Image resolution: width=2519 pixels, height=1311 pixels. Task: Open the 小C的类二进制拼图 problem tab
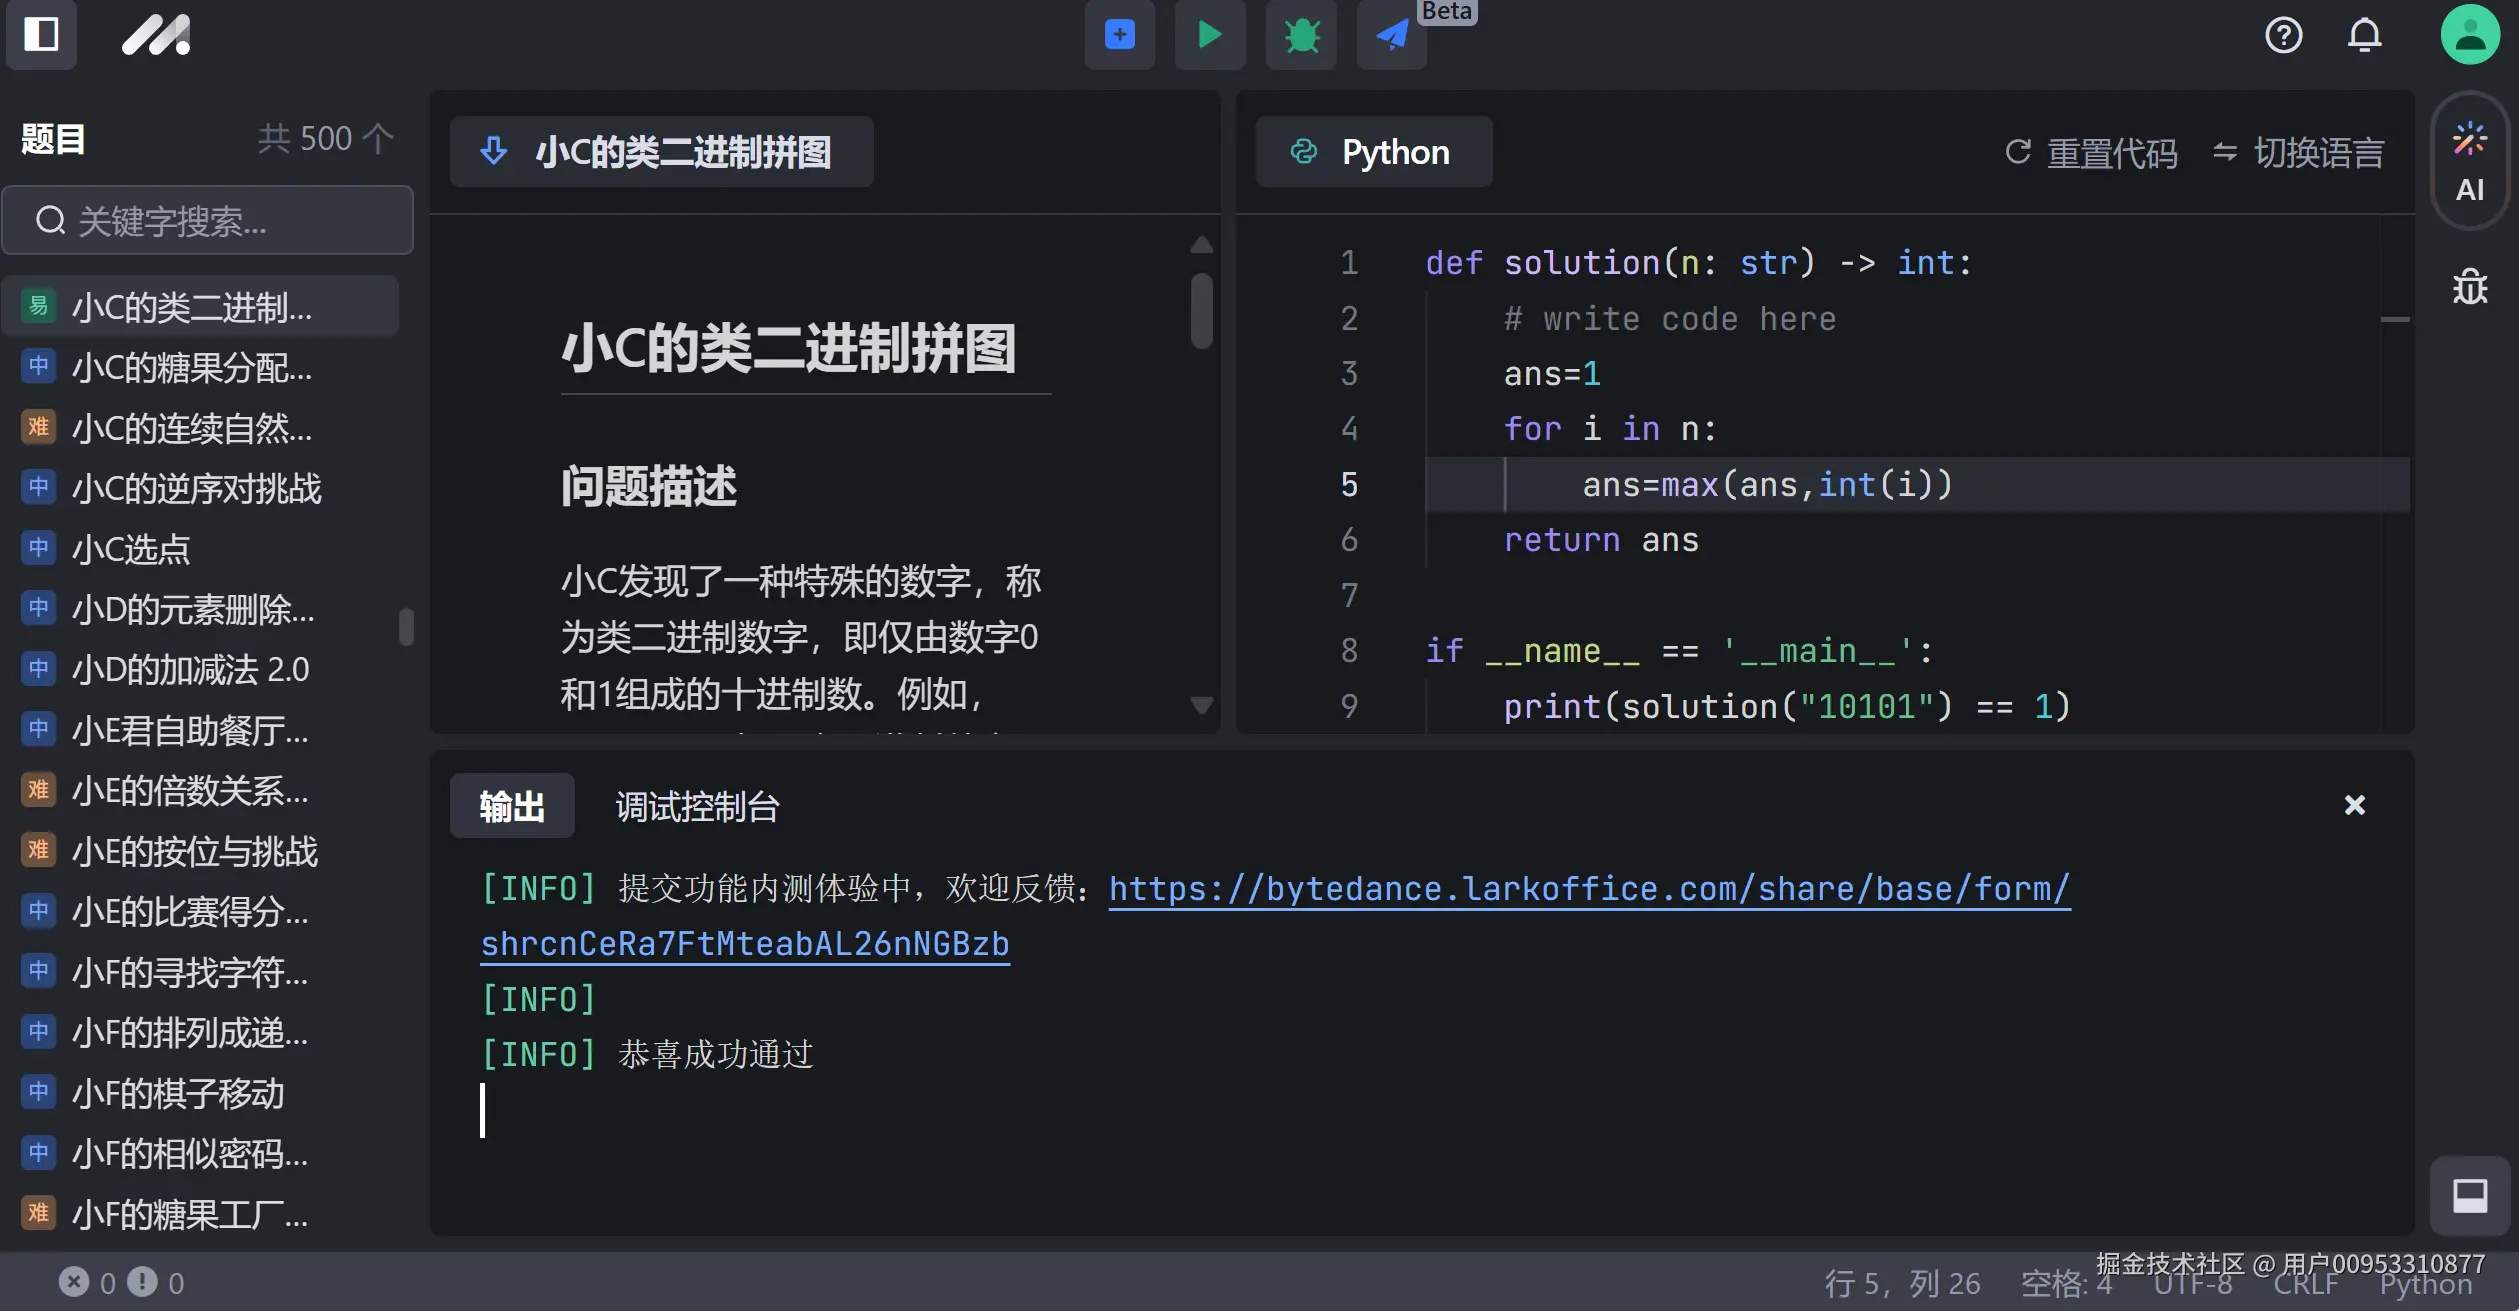[x=661, y=151]
